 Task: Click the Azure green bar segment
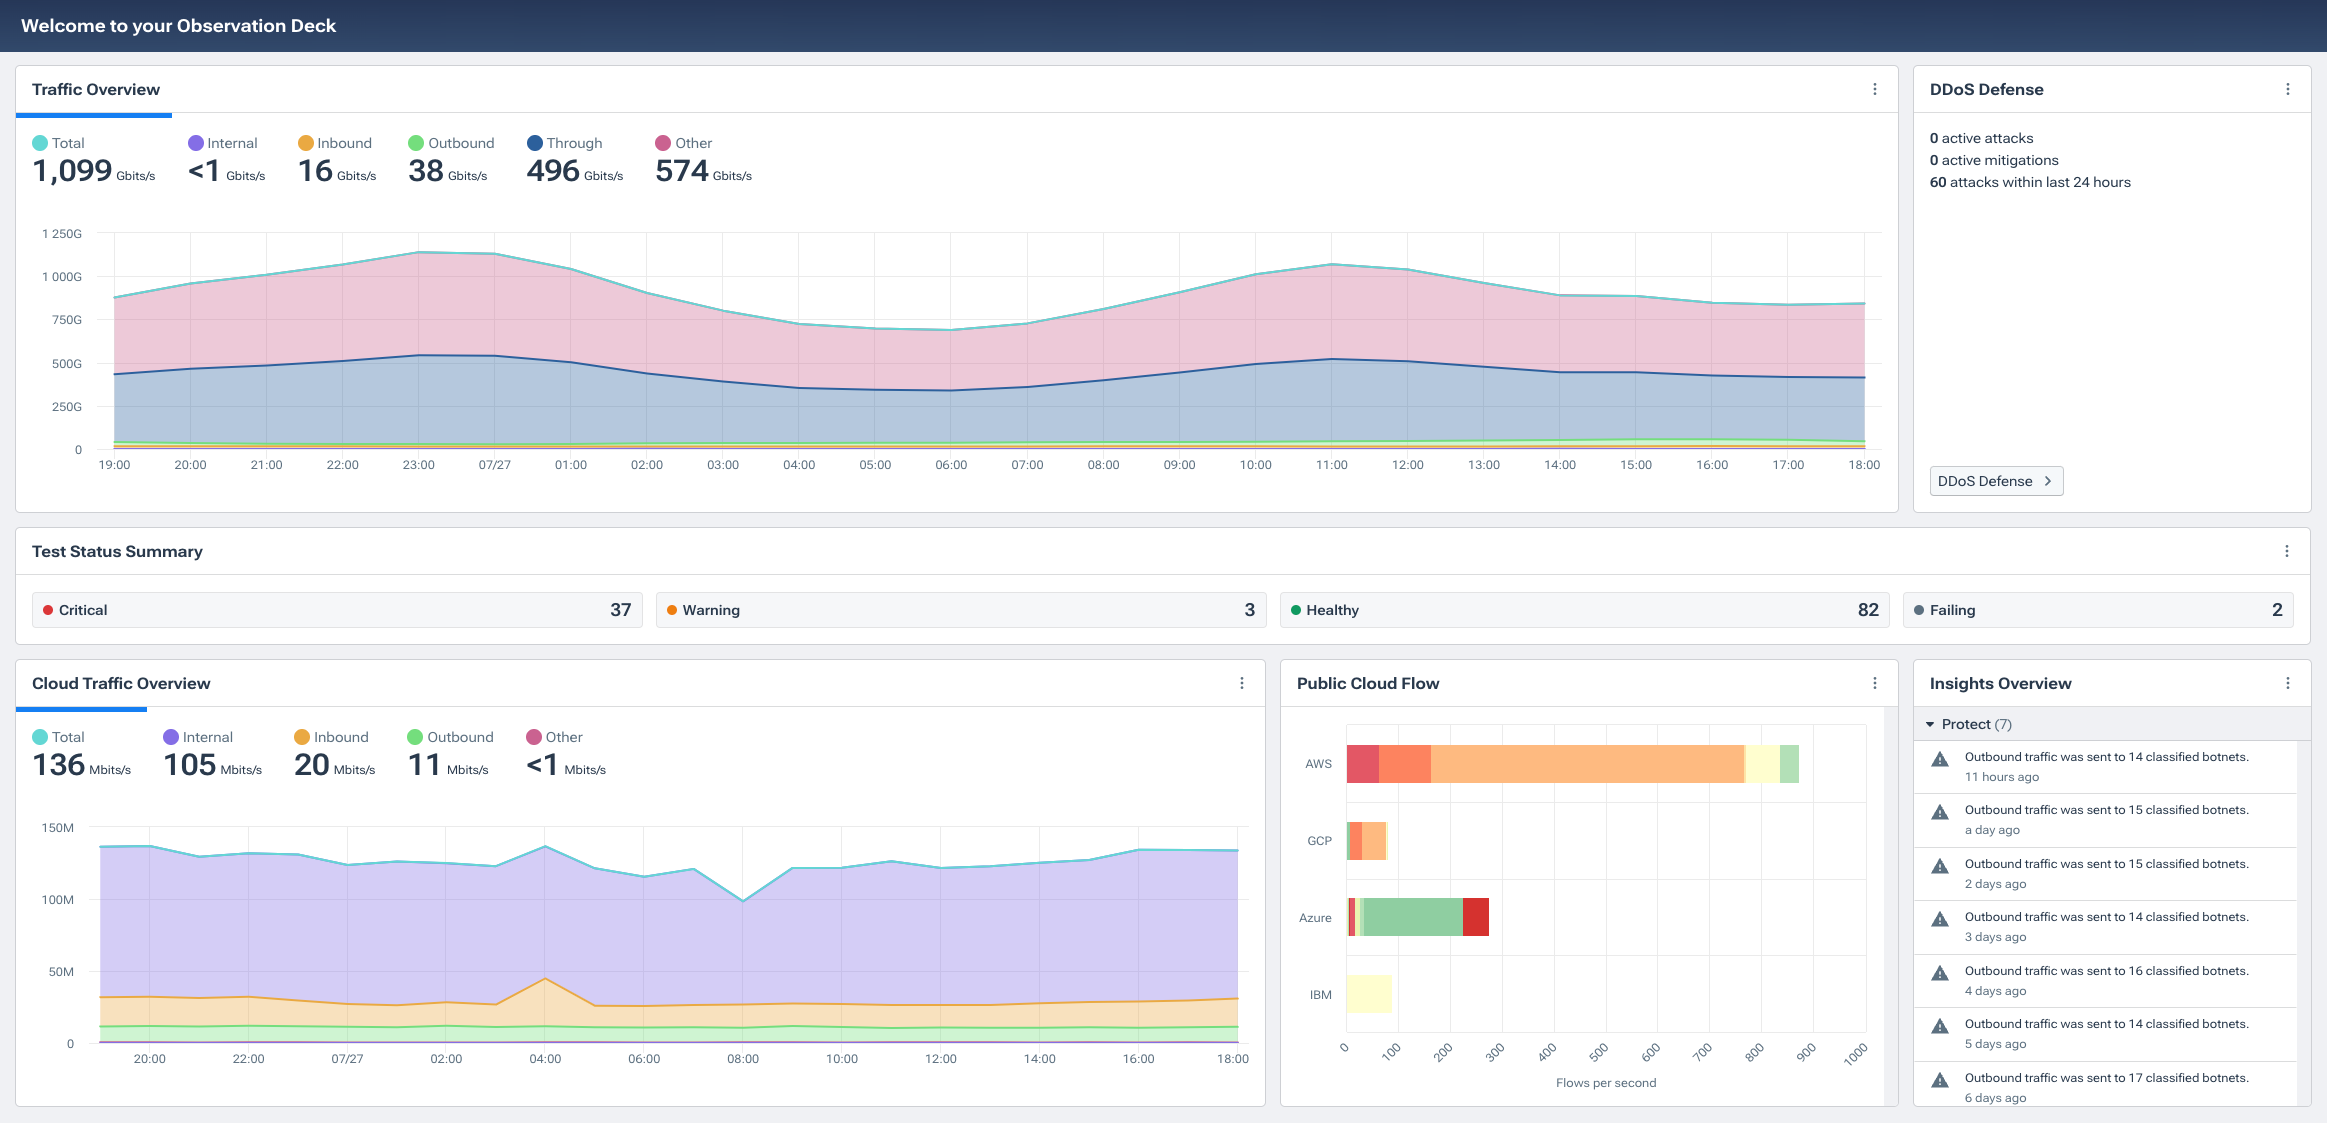tap(1413, 917)
